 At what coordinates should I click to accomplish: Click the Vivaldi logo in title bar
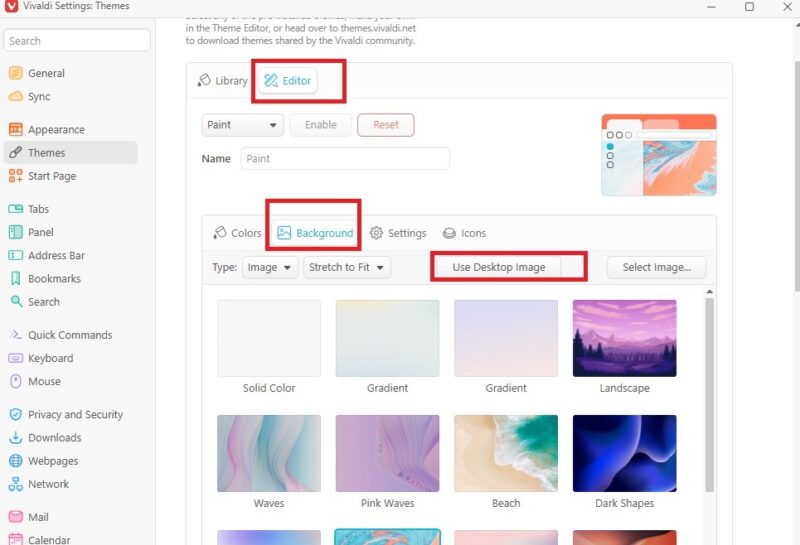pos(11,6)
